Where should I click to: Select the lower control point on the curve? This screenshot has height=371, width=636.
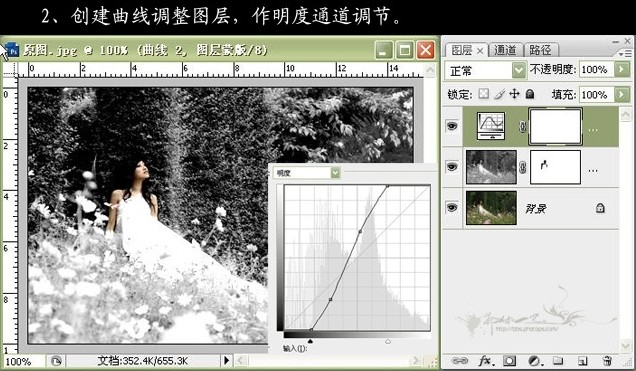pyautogui.click(x=331, y=300)
